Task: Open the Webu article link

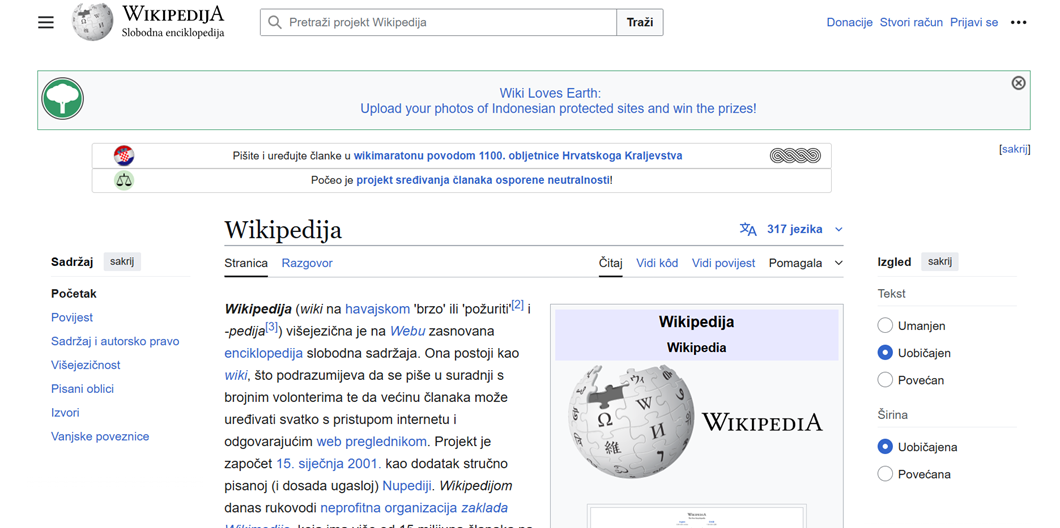Action: tap(407, 331)
